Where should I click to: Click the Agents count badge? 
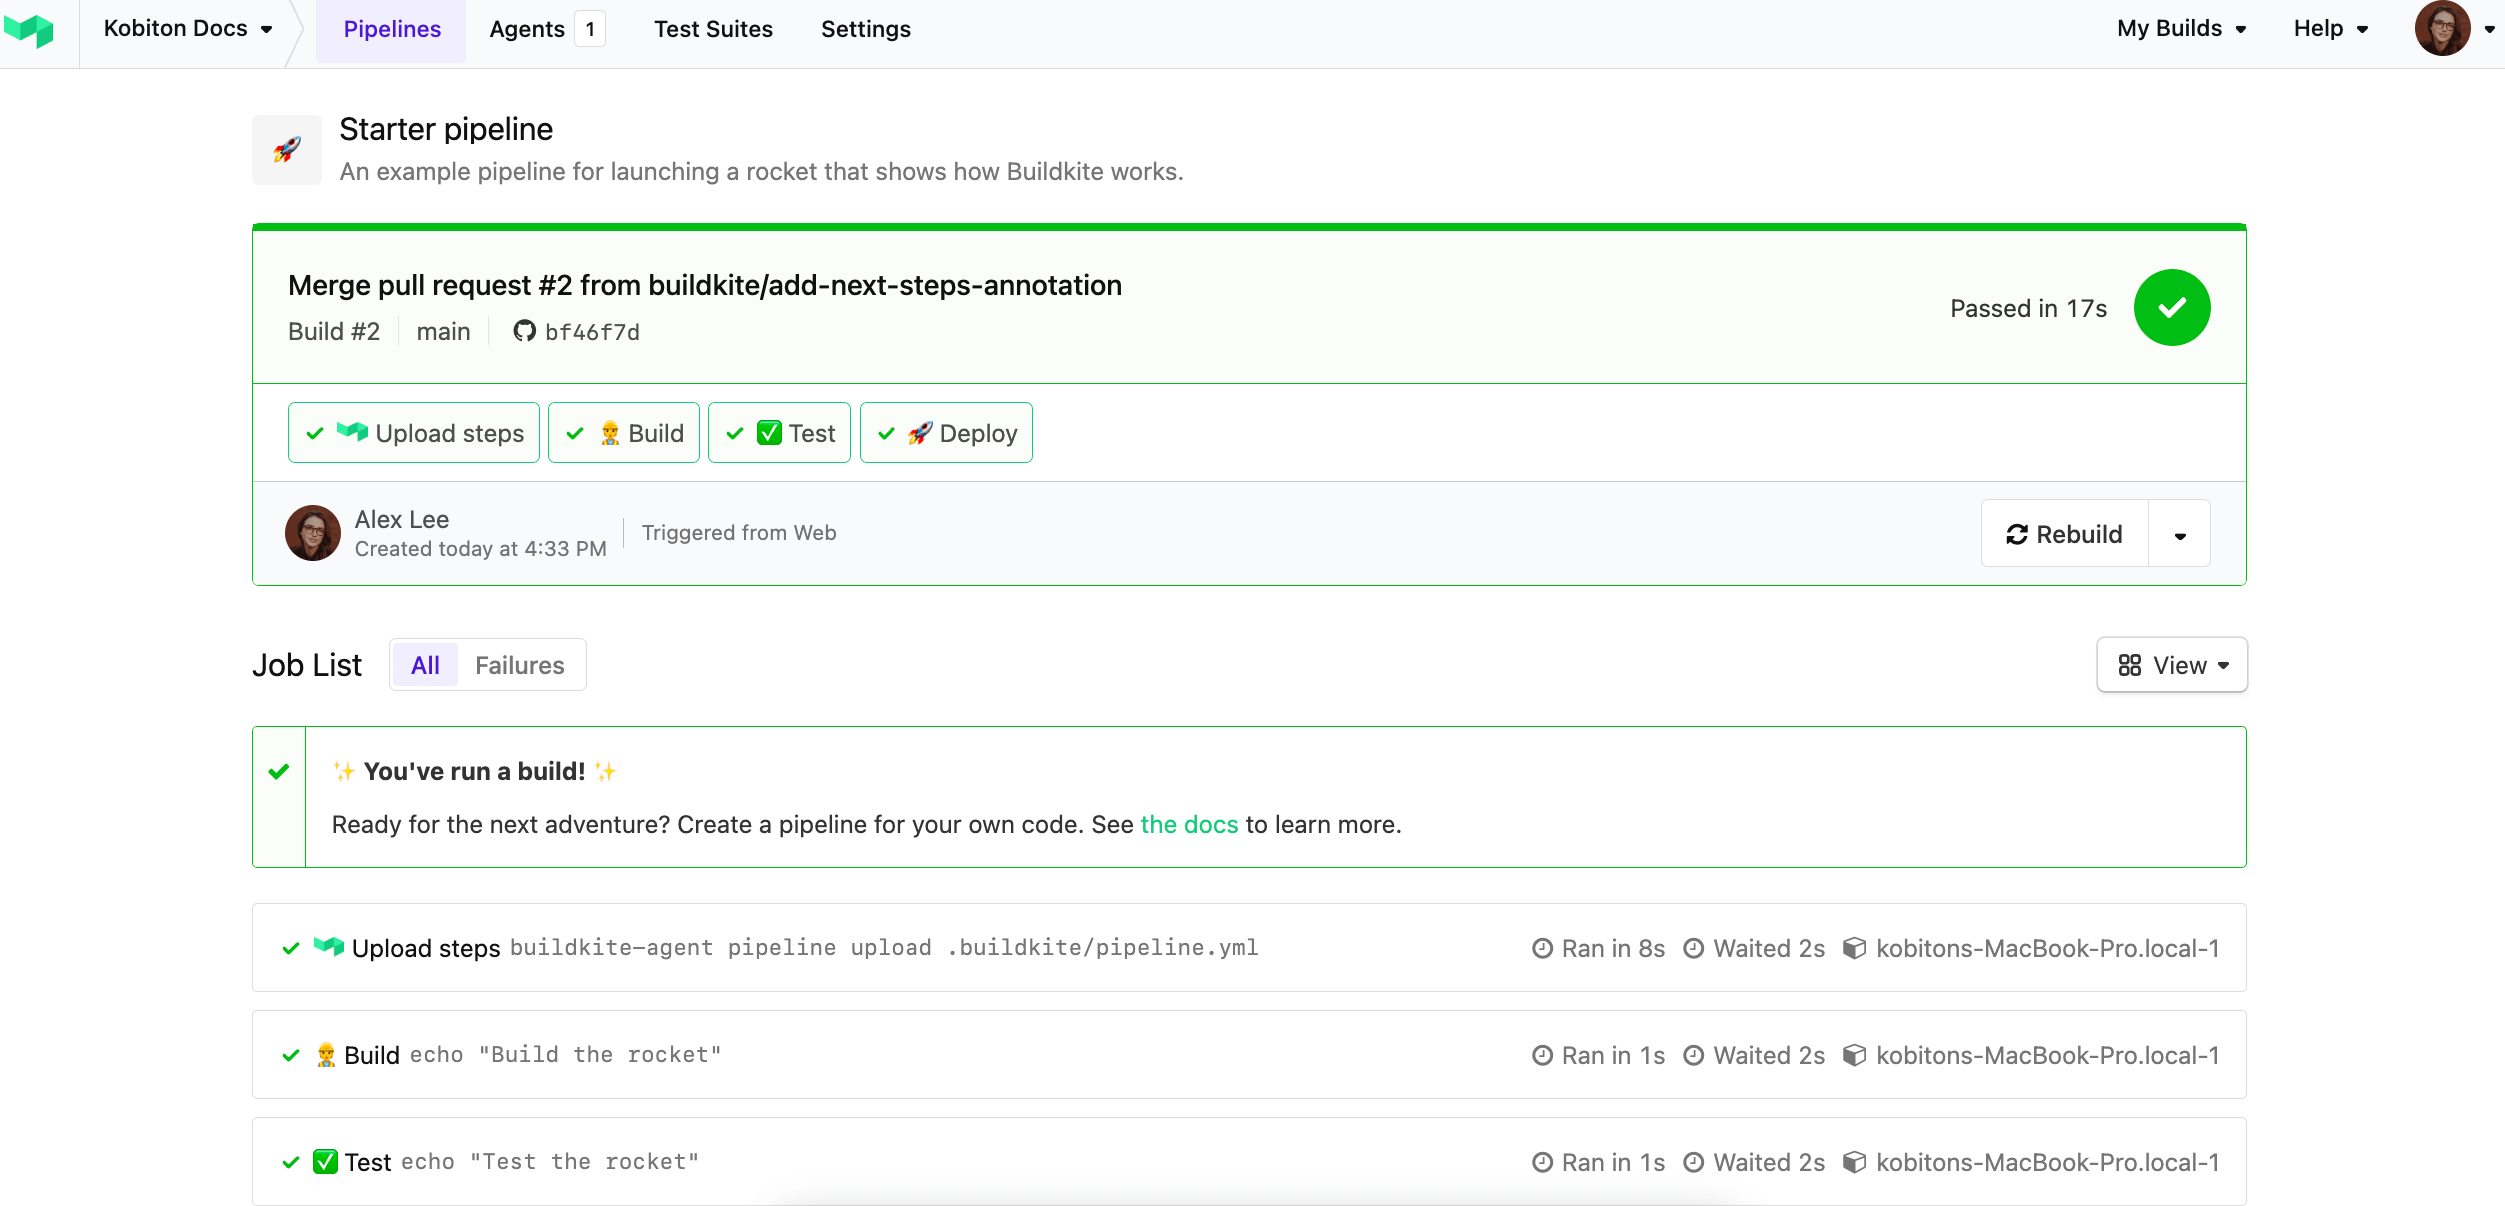coord(590,30)
